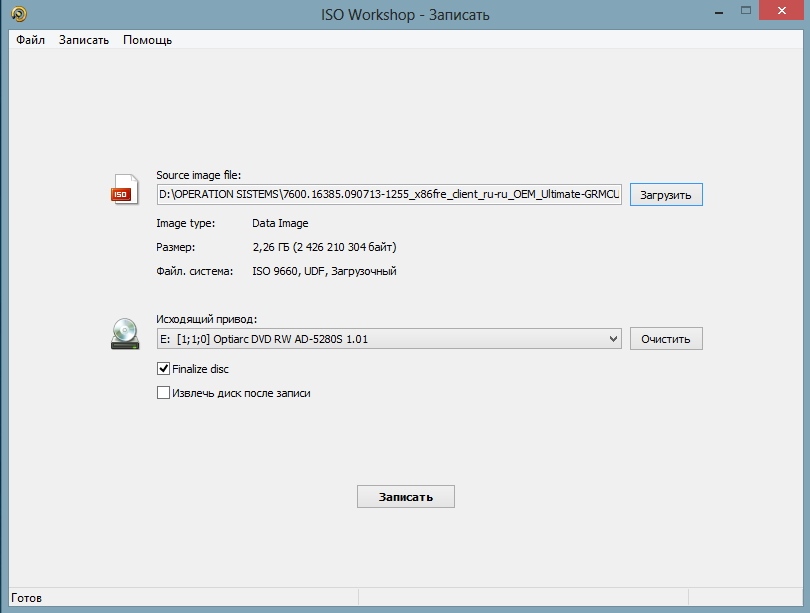Click the Data Image type value

pyautogui.click(x=280, y=223)
